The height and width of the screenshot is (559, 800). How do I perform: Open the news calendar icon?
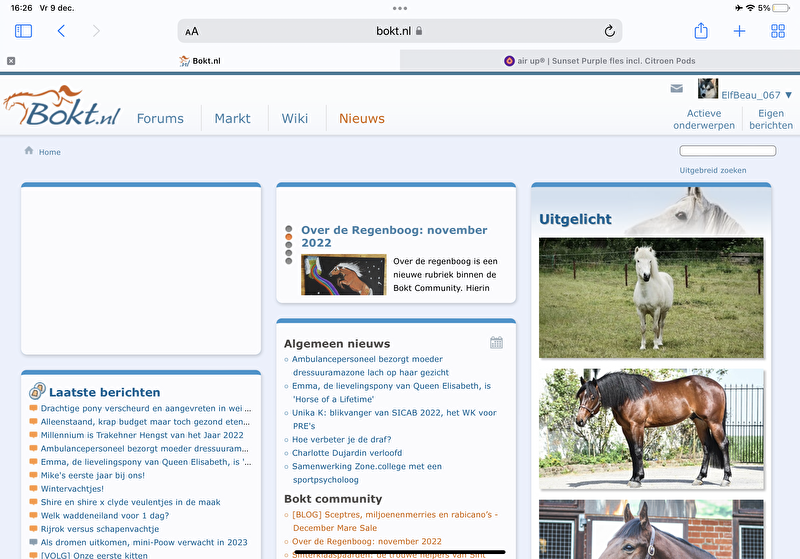point(496,342)
